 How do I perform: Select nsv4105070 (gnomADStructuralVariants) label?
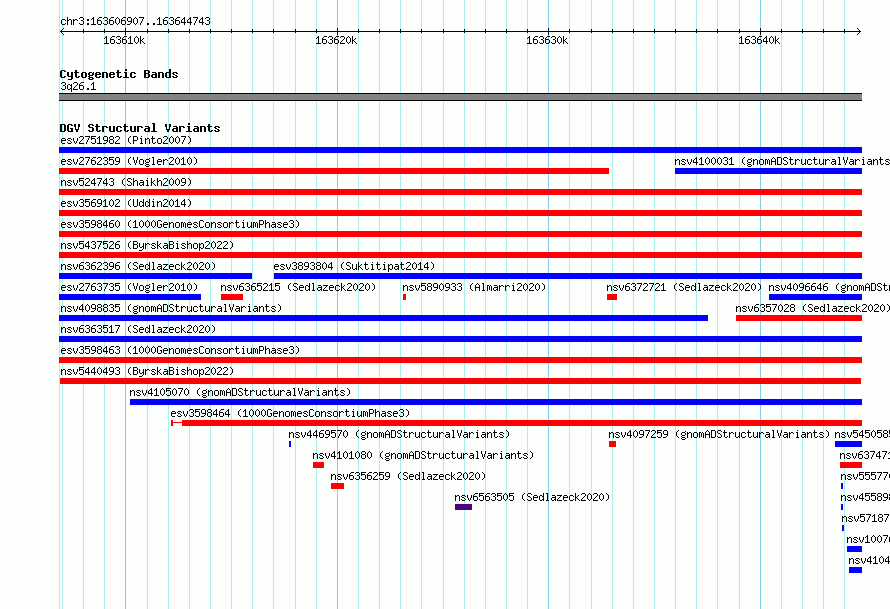[x=240, y=392]
